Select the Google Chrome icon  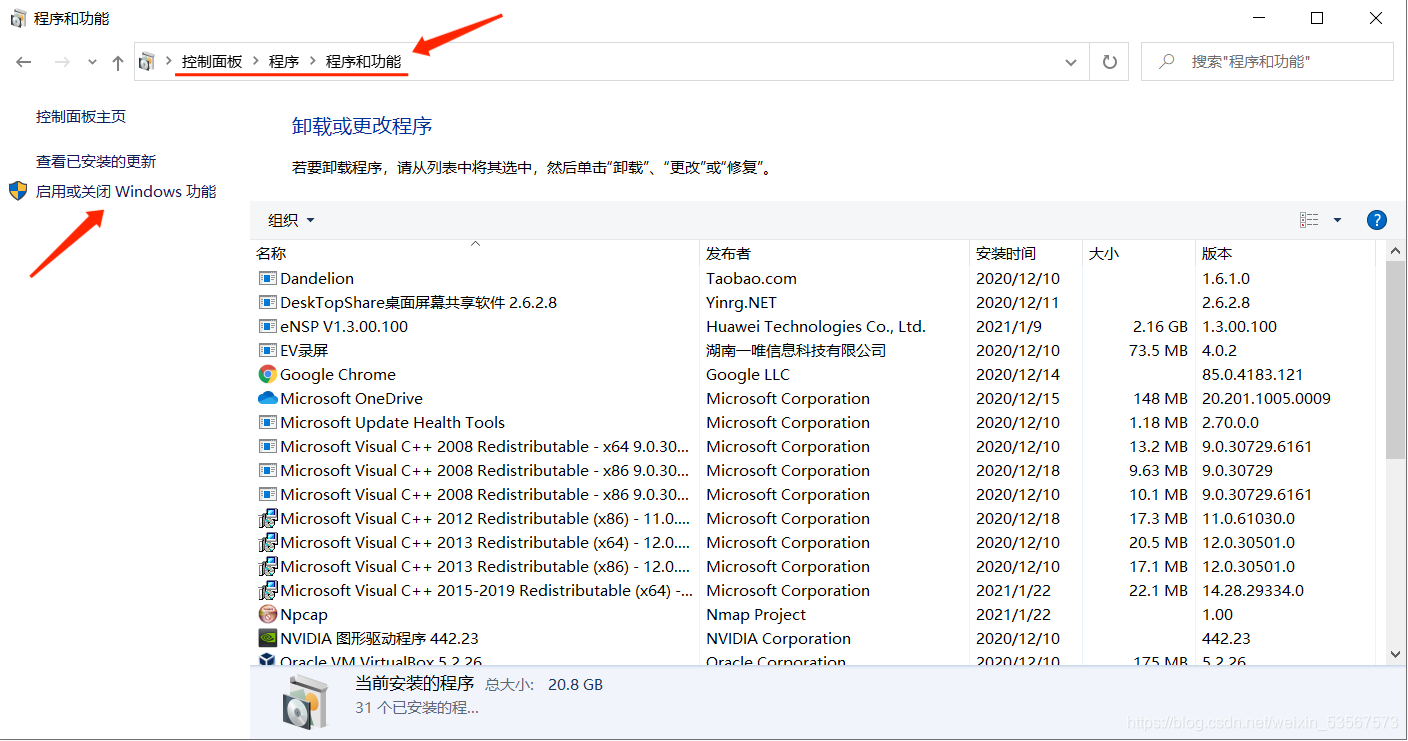[x=267, y=374]
